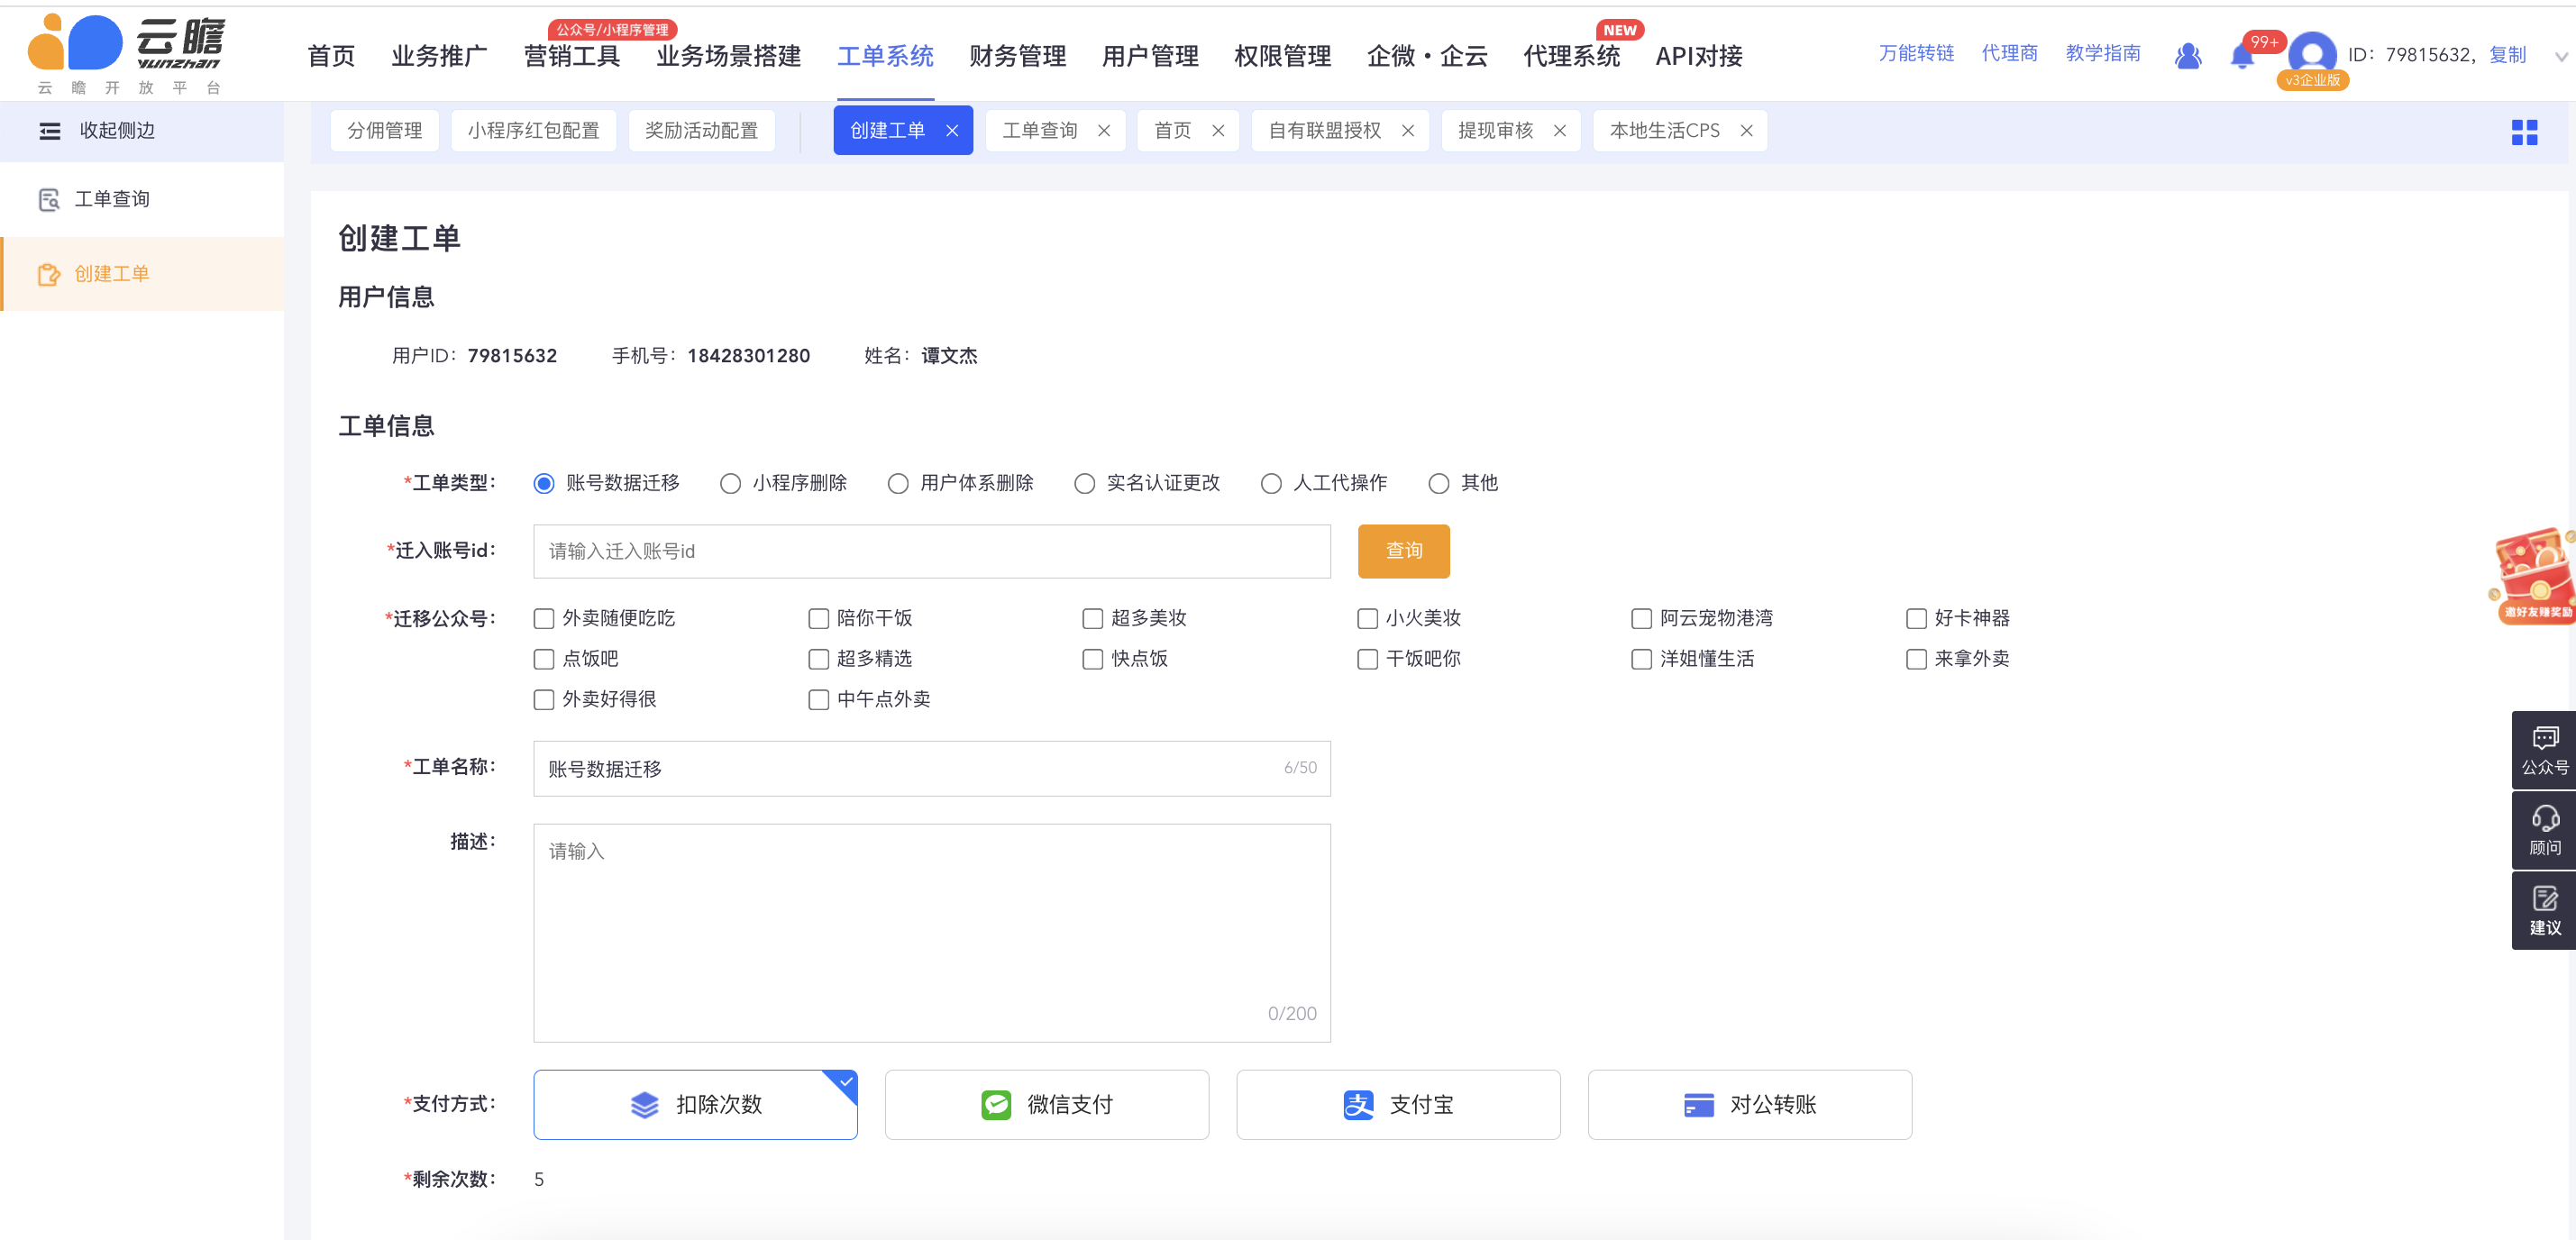
Task: Choose 微信支付 payment method
Action: 1047,1105
